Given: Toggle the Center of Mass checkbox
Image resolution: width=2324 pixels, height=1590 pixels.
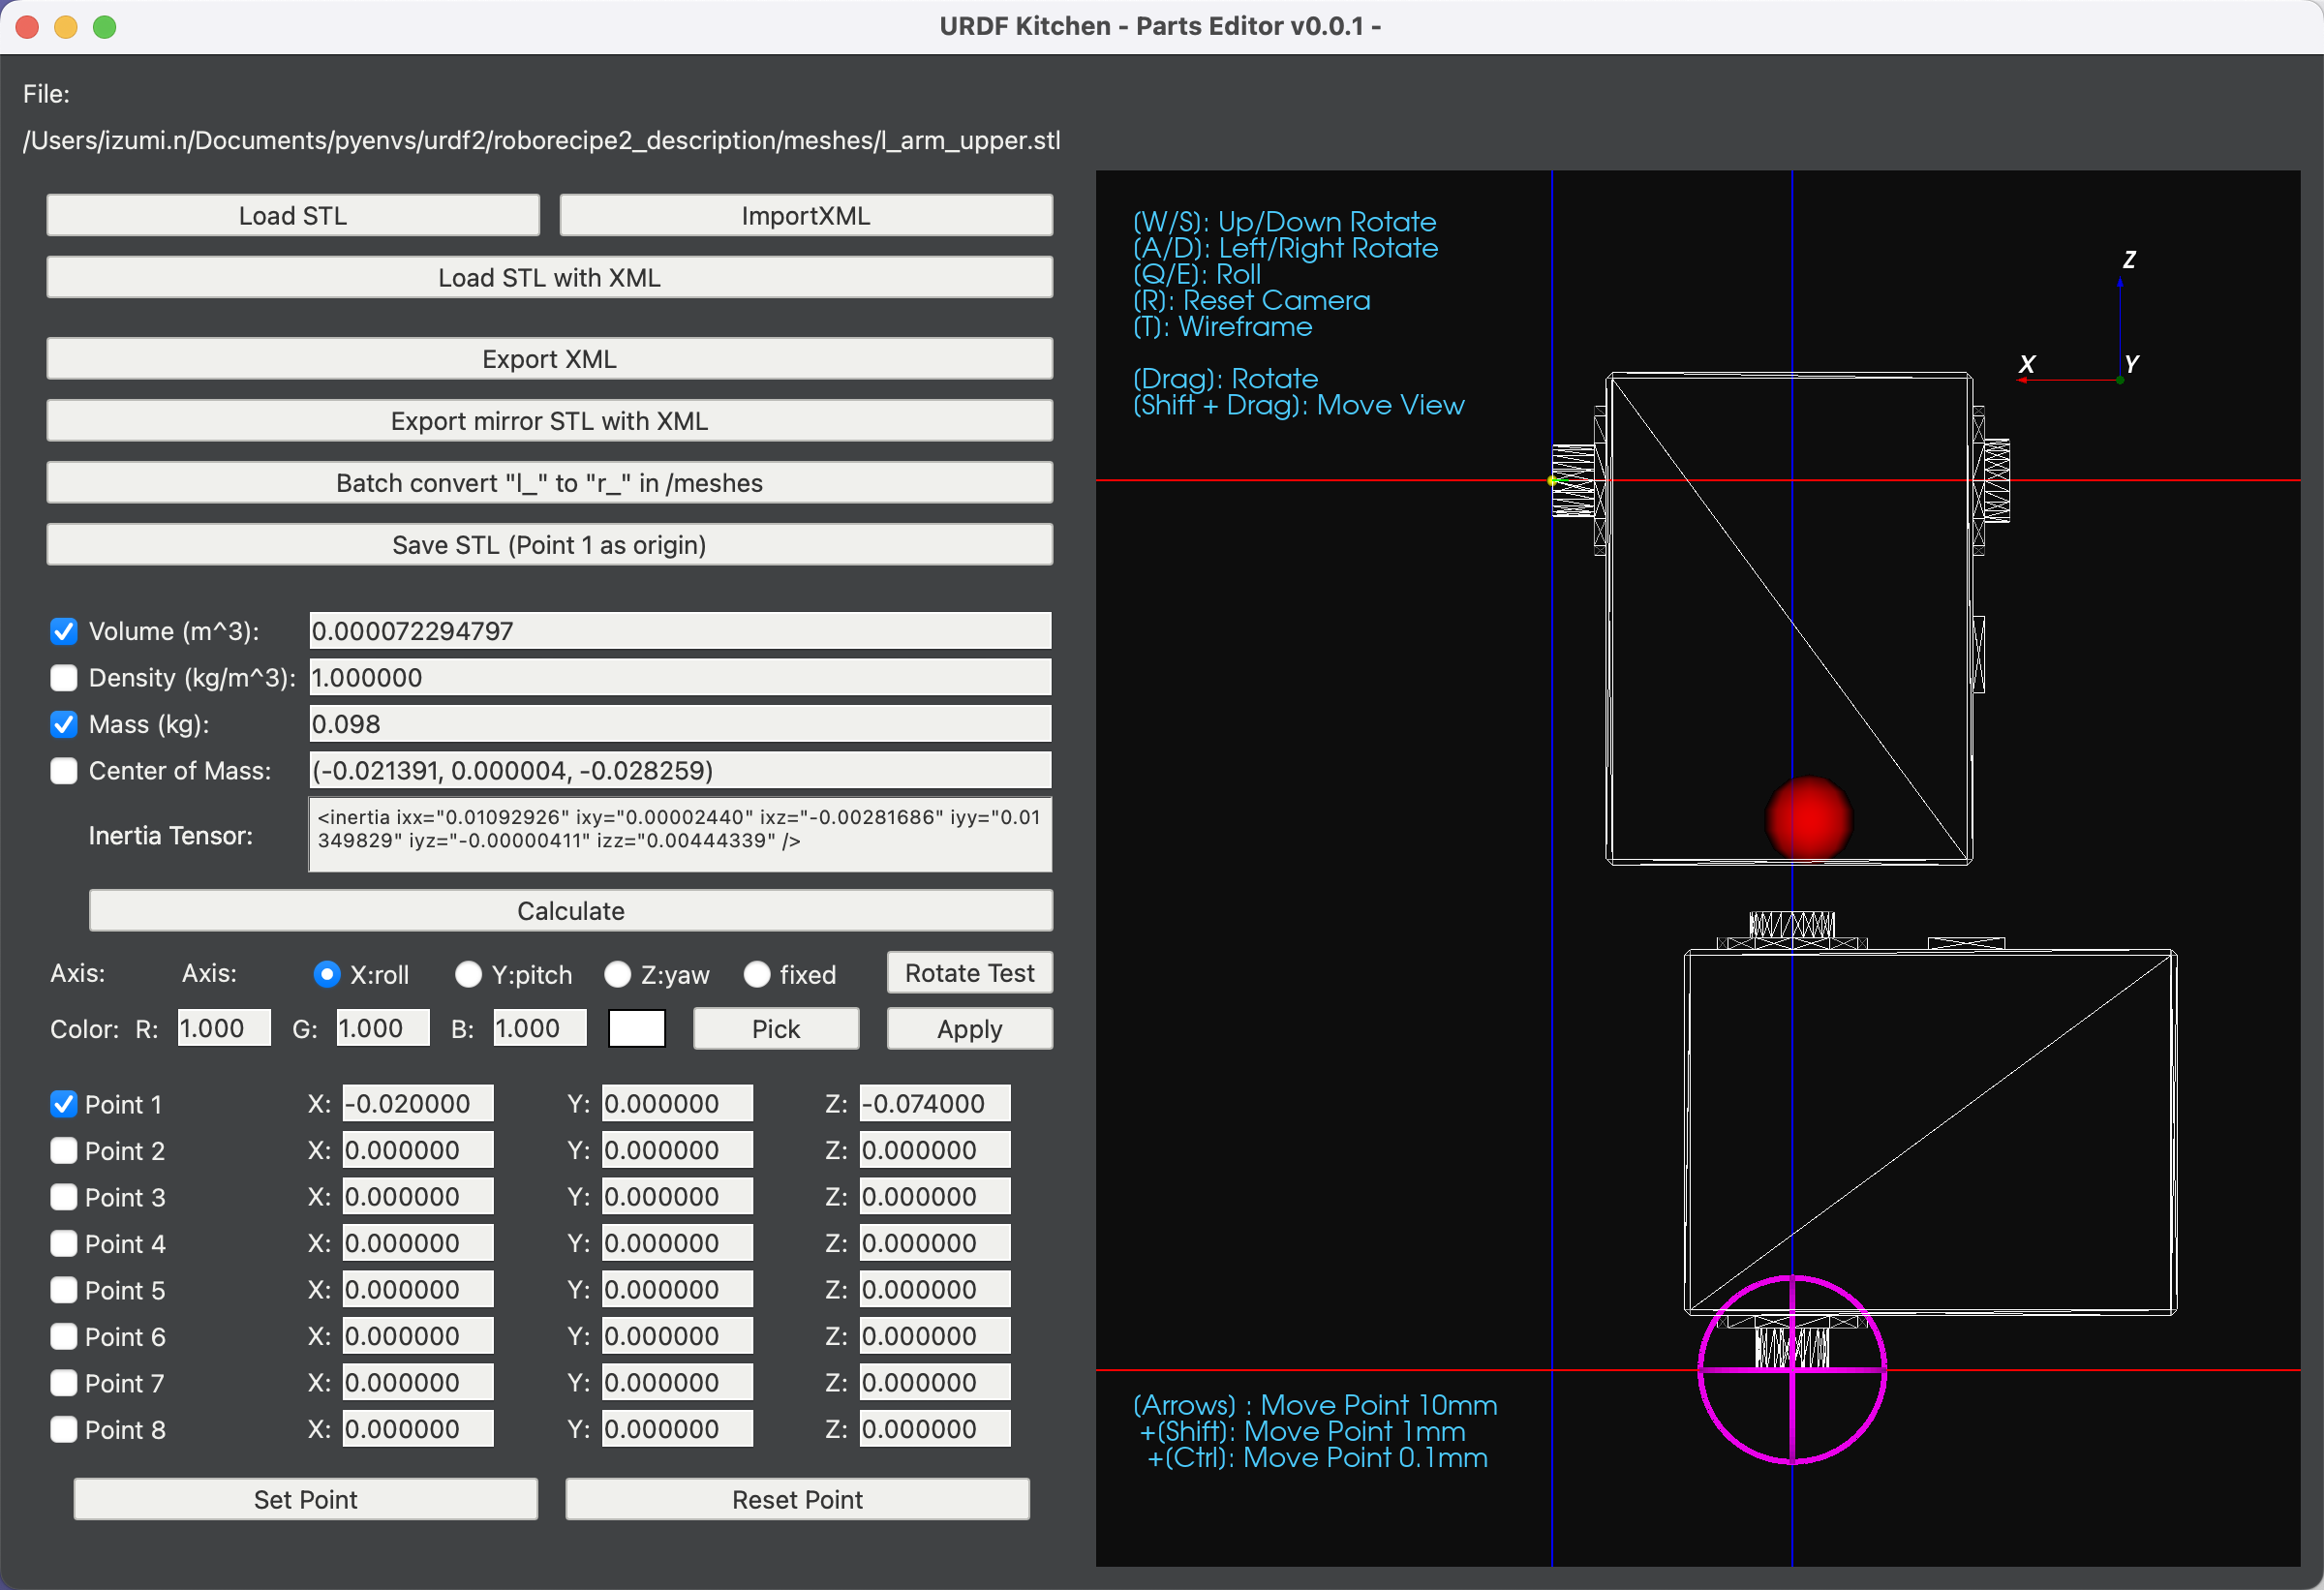Looking at the screenshot, I should pos(64,771).
